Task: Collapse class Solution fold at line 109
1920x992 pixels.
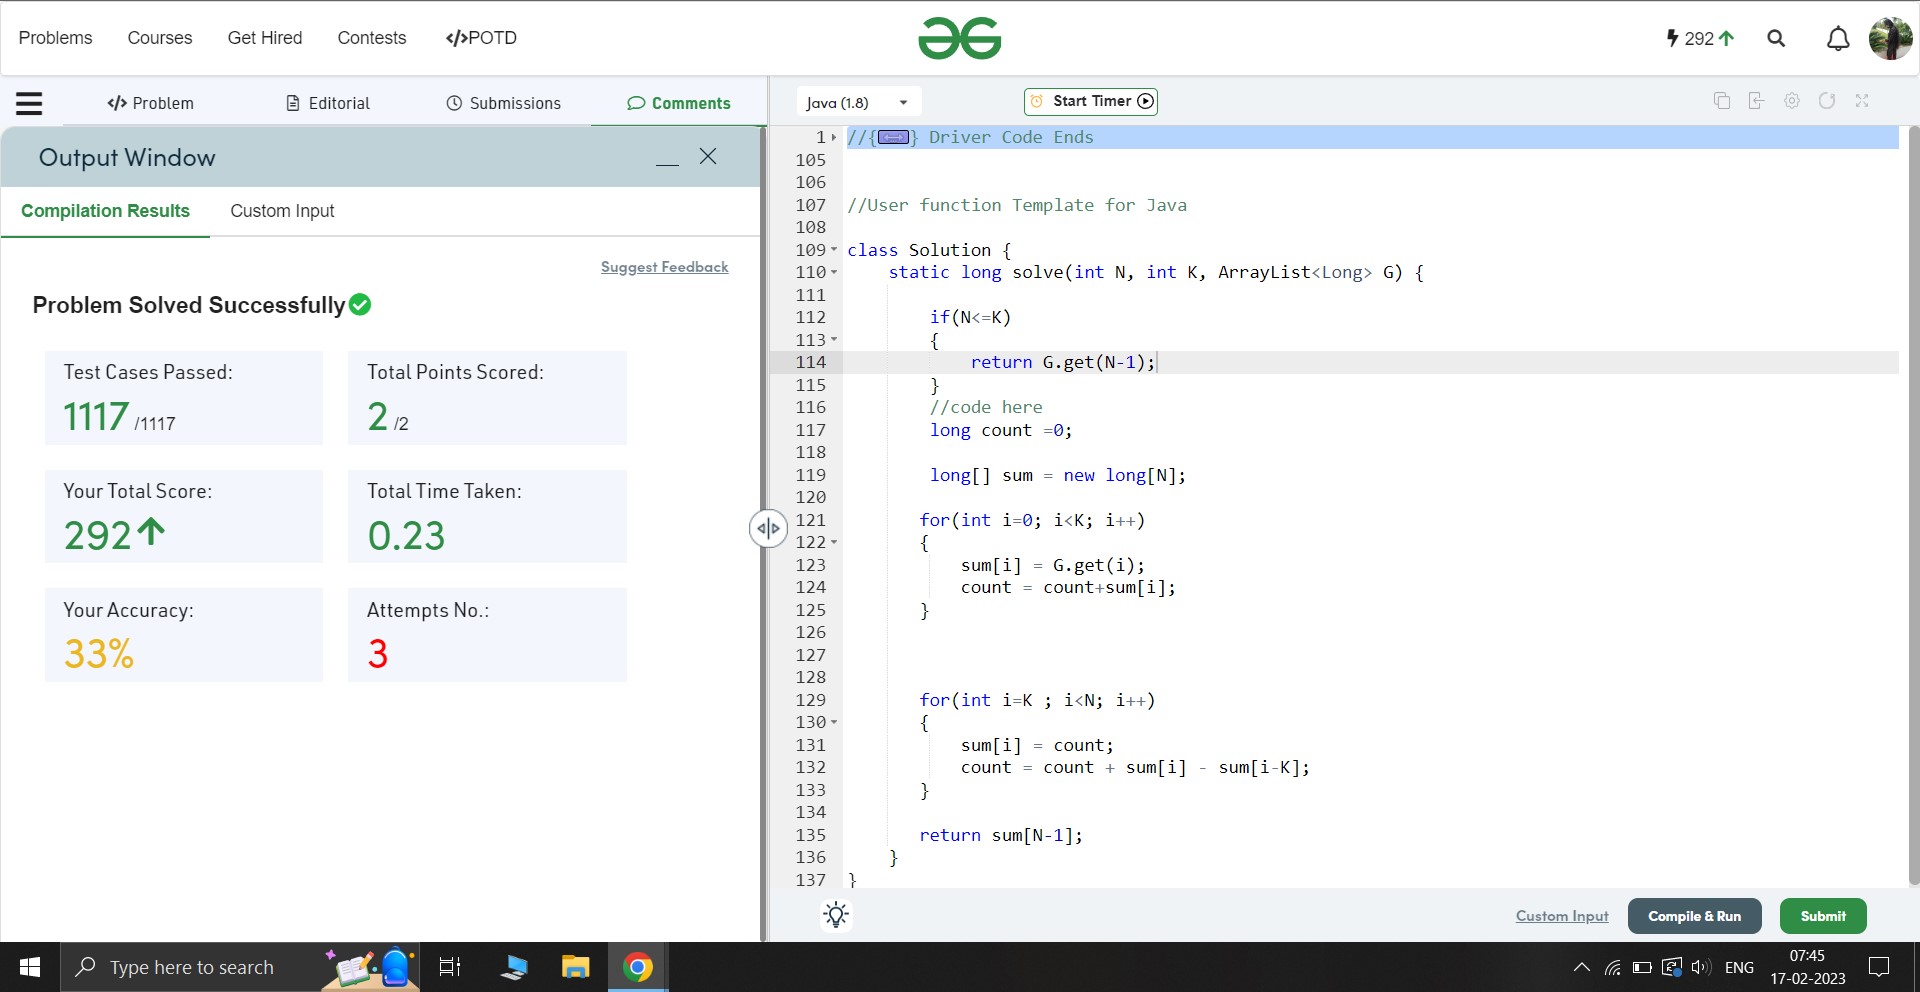Action: click(834, 250)
